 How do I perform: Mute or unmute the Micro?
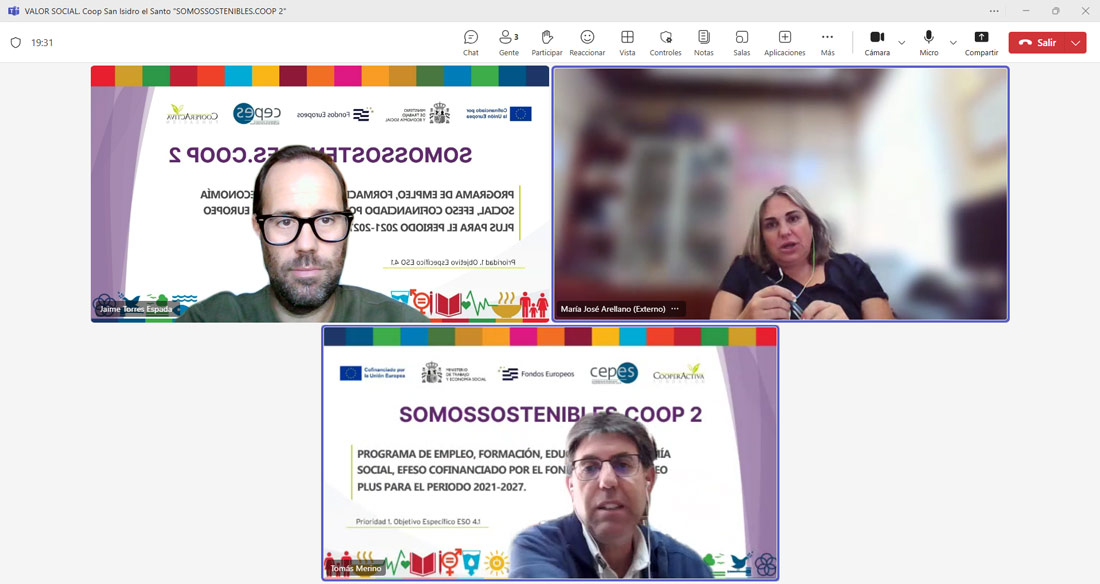tap(929, 43)
